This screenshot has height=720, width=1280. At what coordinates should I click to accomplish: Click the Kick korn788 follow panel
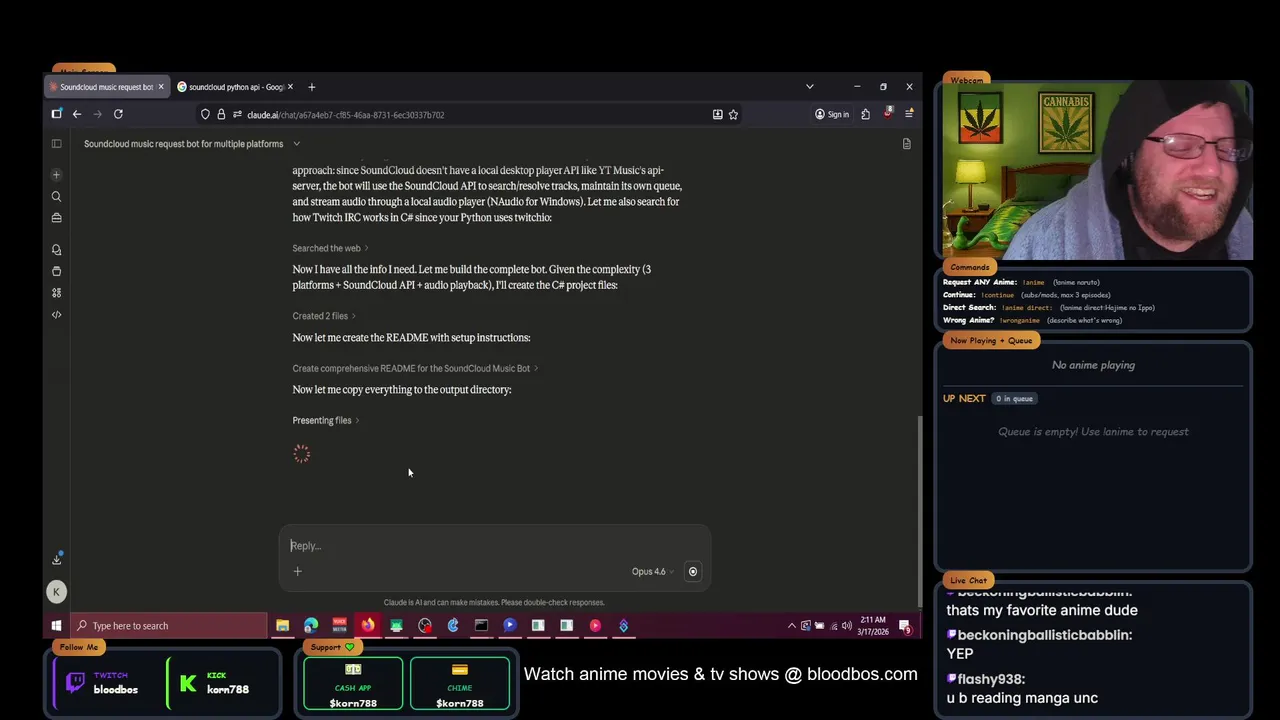pyautogui.click(x=221, y=682)
